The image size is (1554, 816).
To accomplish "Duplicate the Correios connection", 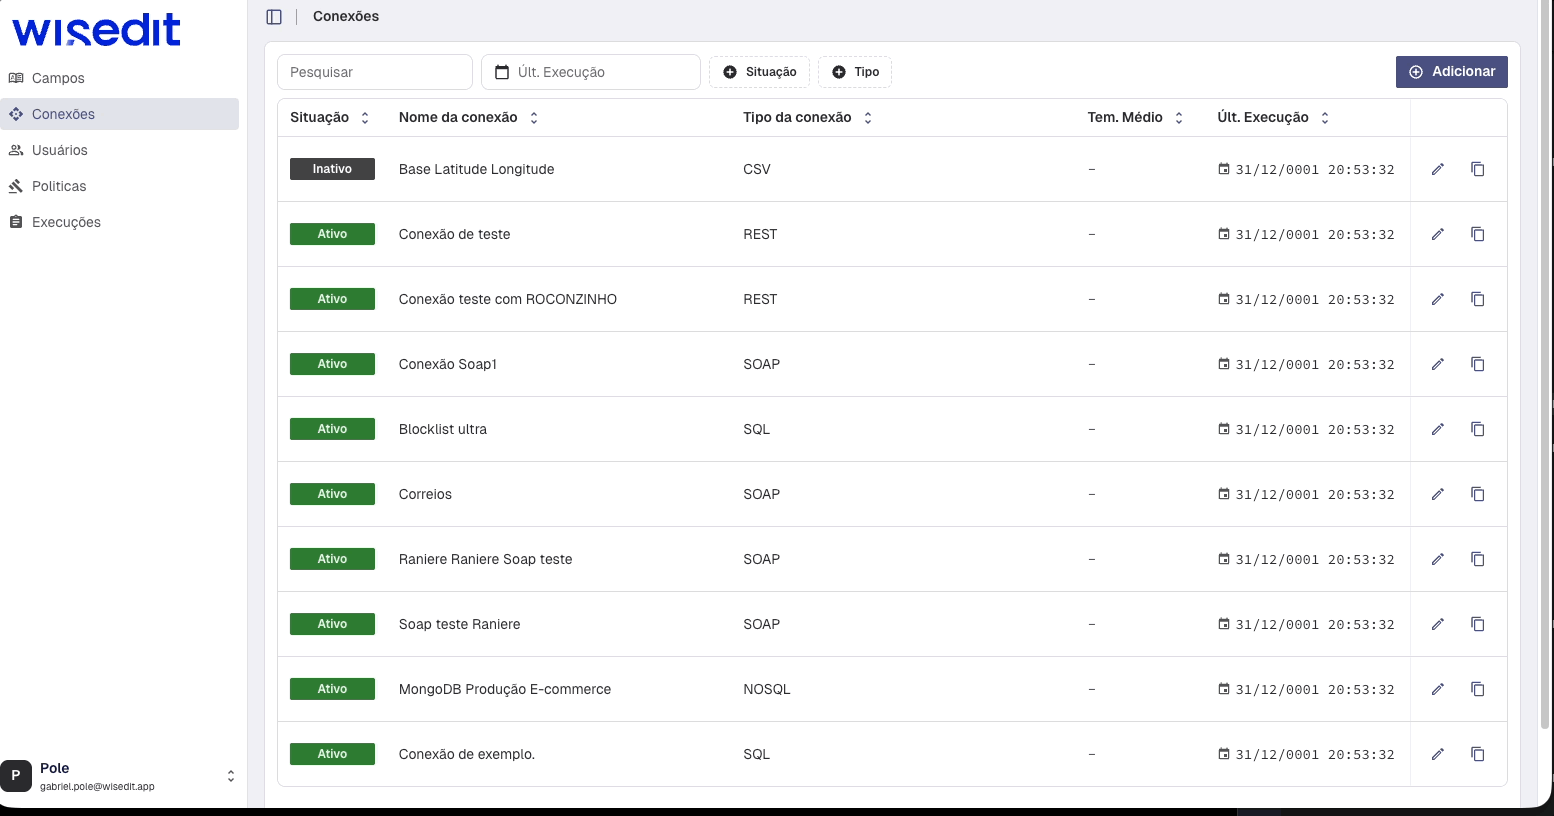I will click(1477, 493).
